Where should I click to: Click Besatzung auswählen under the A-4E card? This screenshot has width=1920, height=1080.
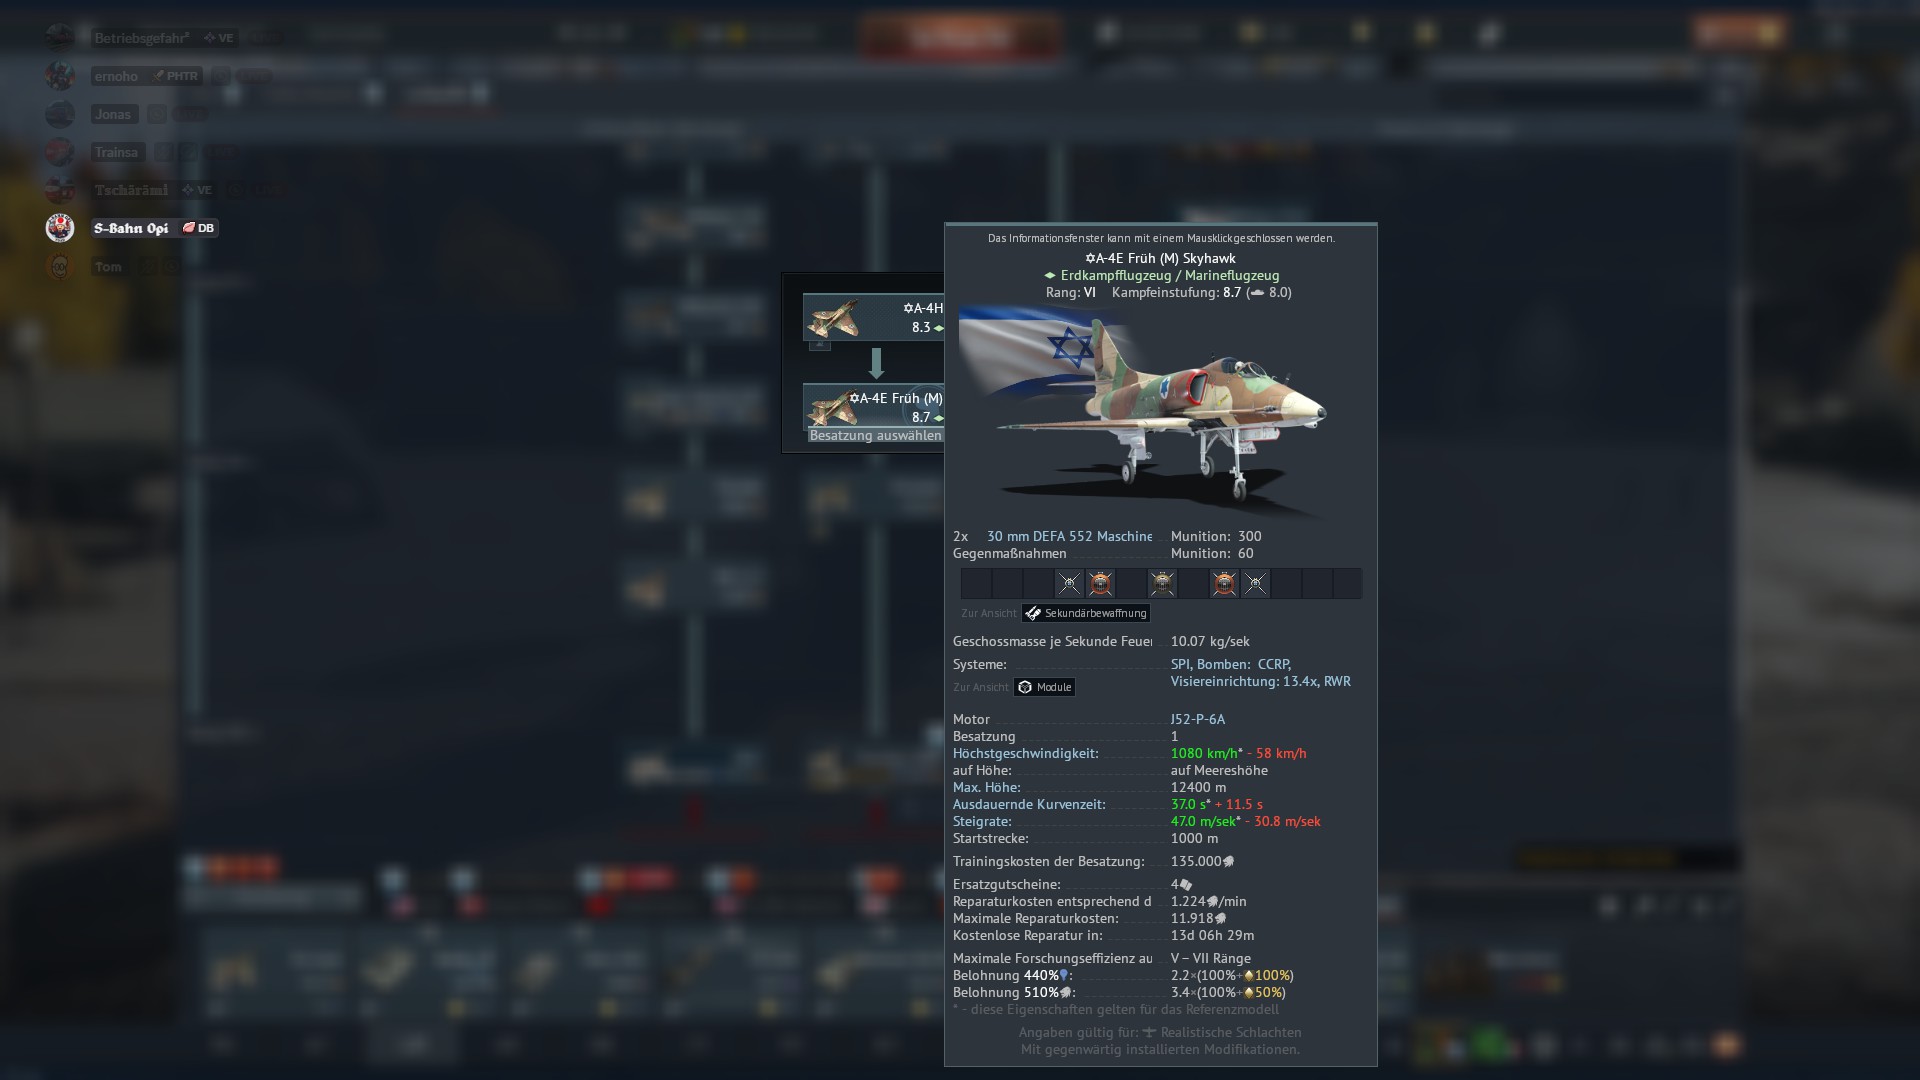tap(876, 436)
